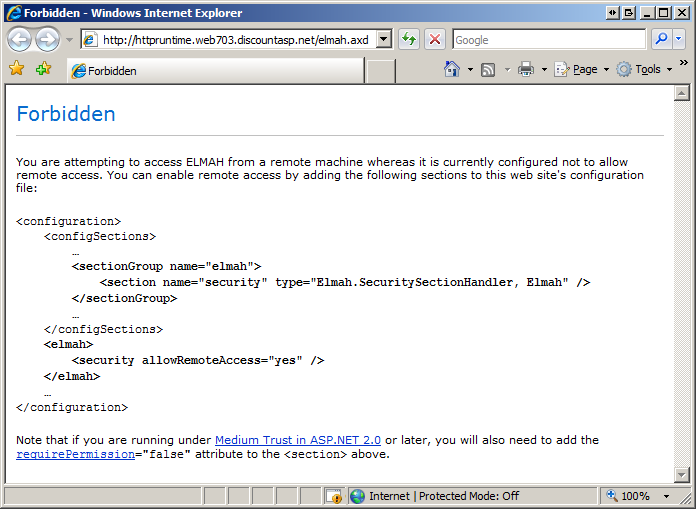Screen dimensions: 696x509
Task: Open a new blank tab button
Action: coord(380,71)
